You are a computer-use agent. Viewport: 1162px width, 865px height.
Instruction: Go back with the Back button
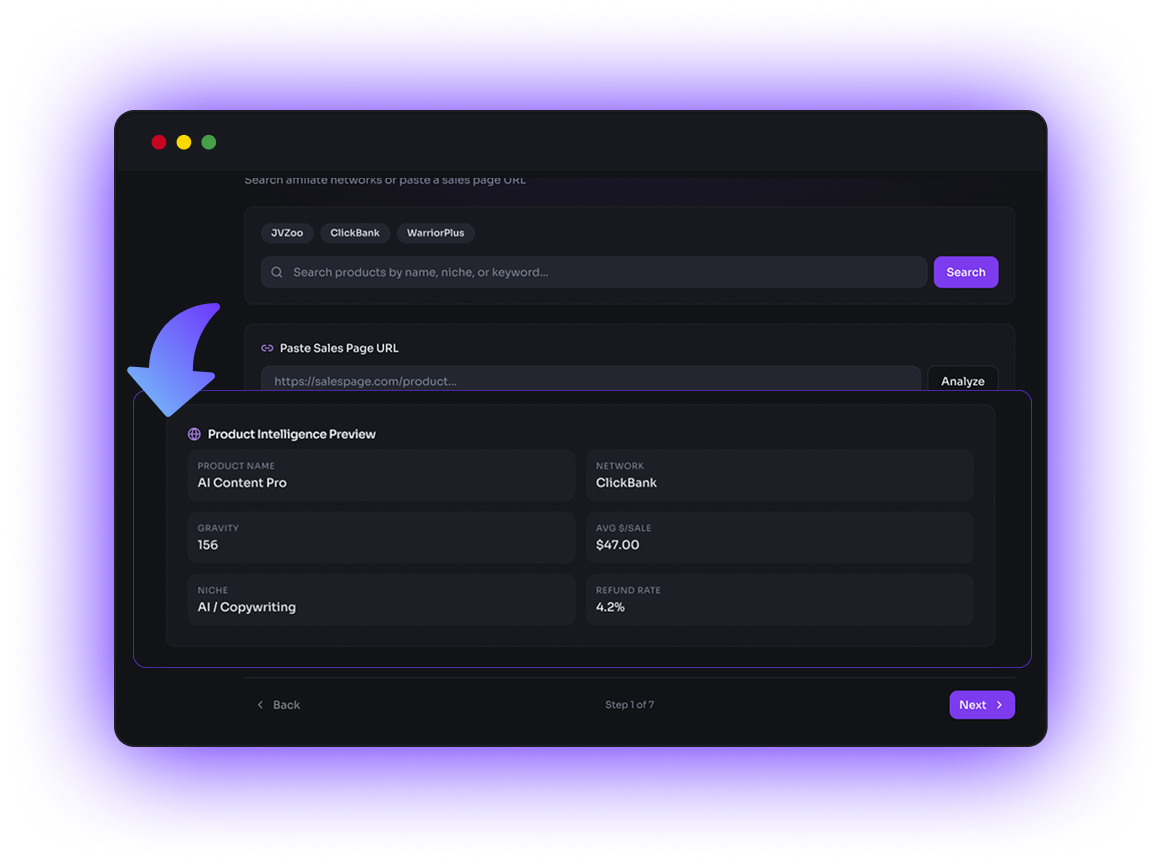click(x=278, y=705)
